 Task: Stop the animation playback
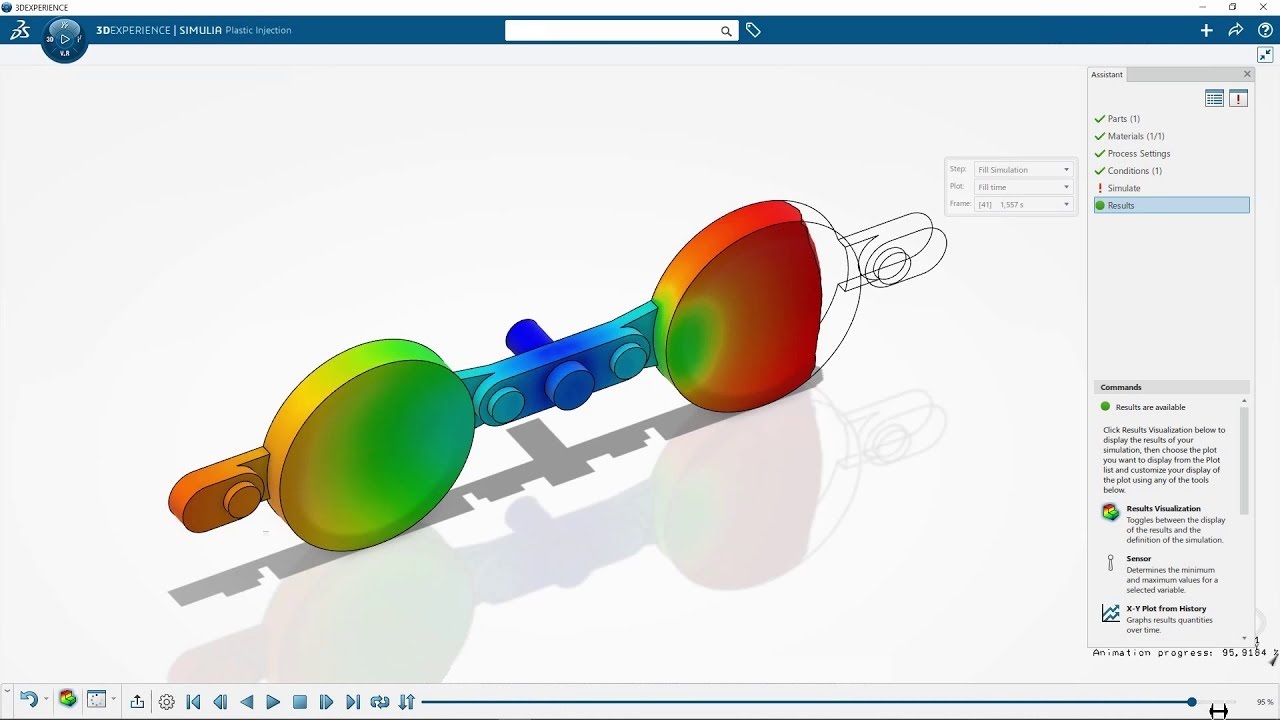300,702
